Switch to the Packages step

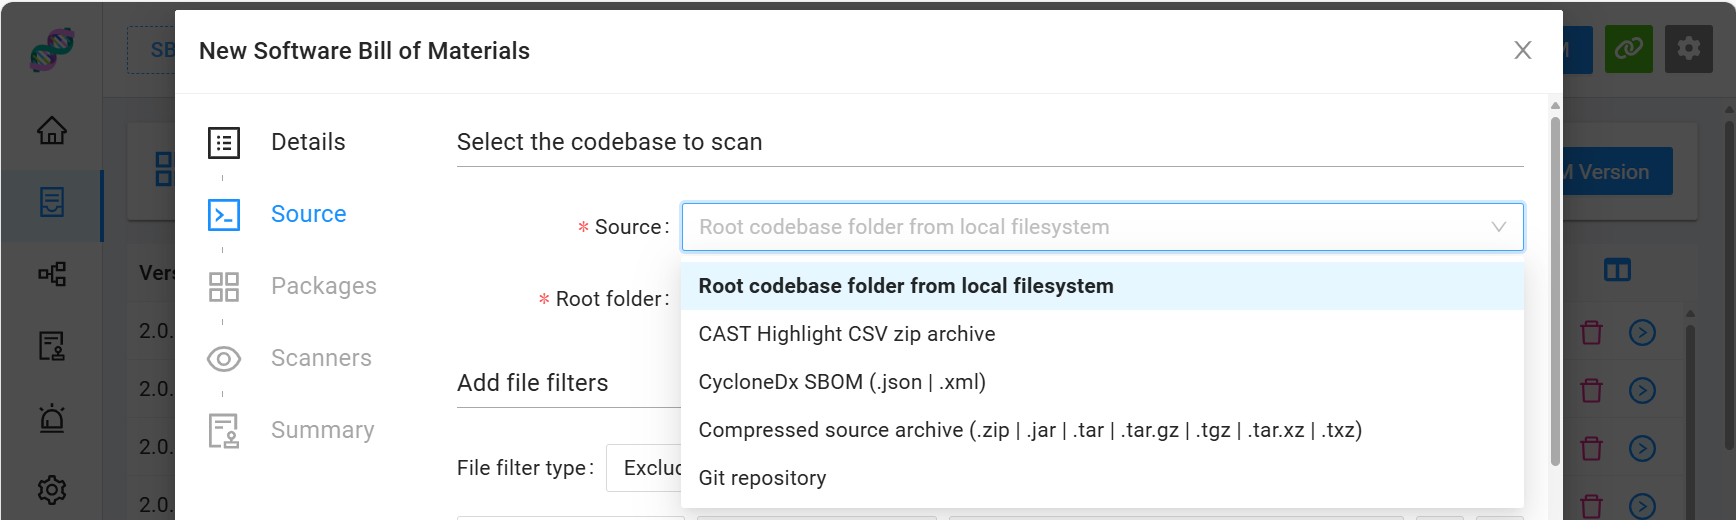(x=323, y=286)
